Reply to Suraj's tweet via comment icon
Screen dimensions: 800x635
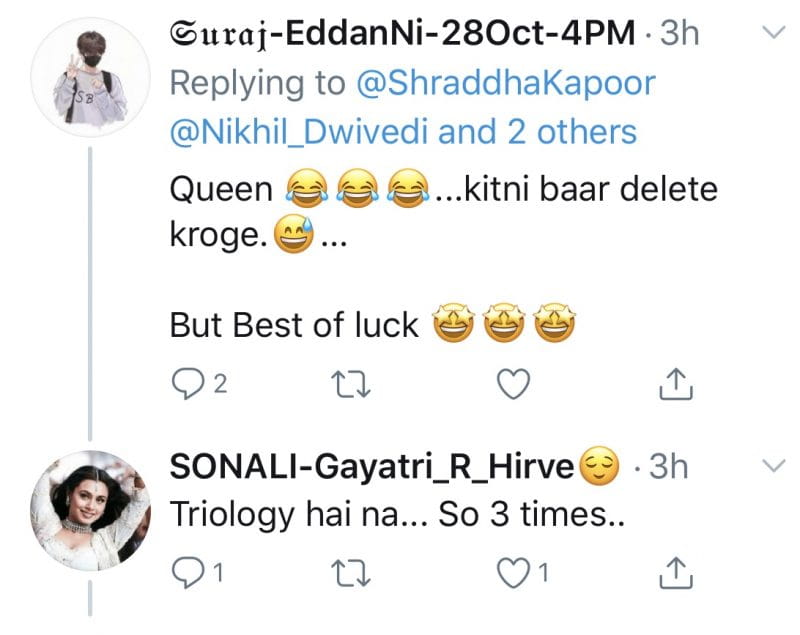coord(187,384)
